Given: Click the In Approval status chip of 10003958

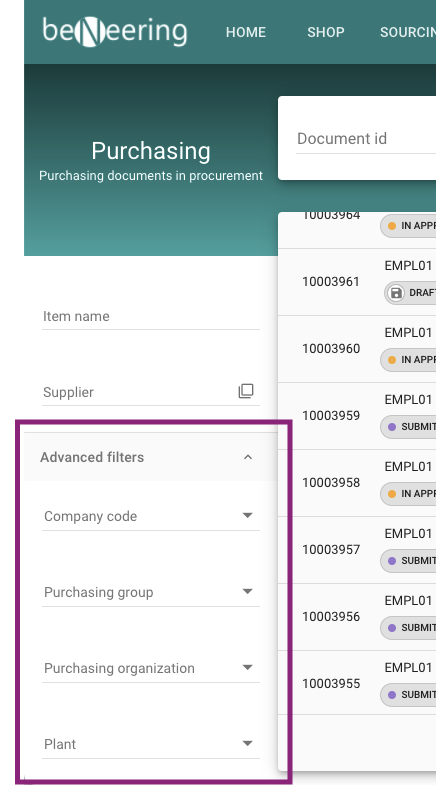Looking at the screenshot, I should [408, 494].
